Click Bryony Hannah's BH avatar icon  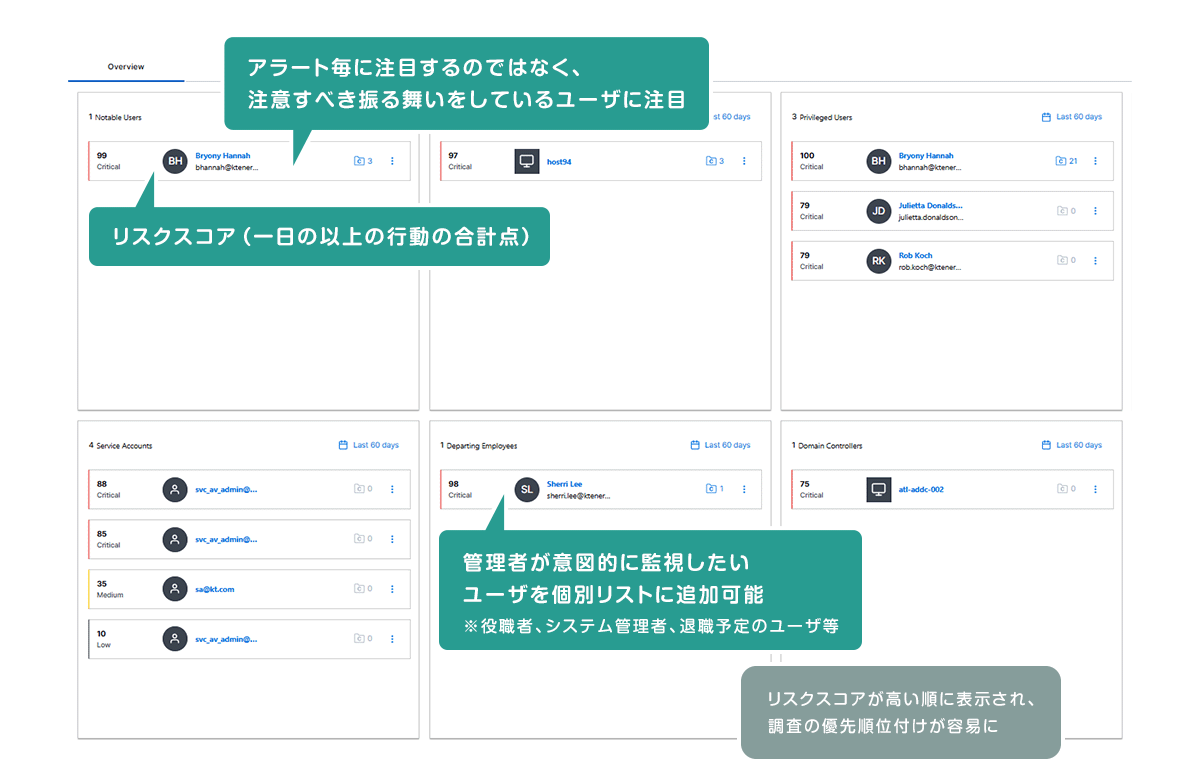[x=175, y=161]
